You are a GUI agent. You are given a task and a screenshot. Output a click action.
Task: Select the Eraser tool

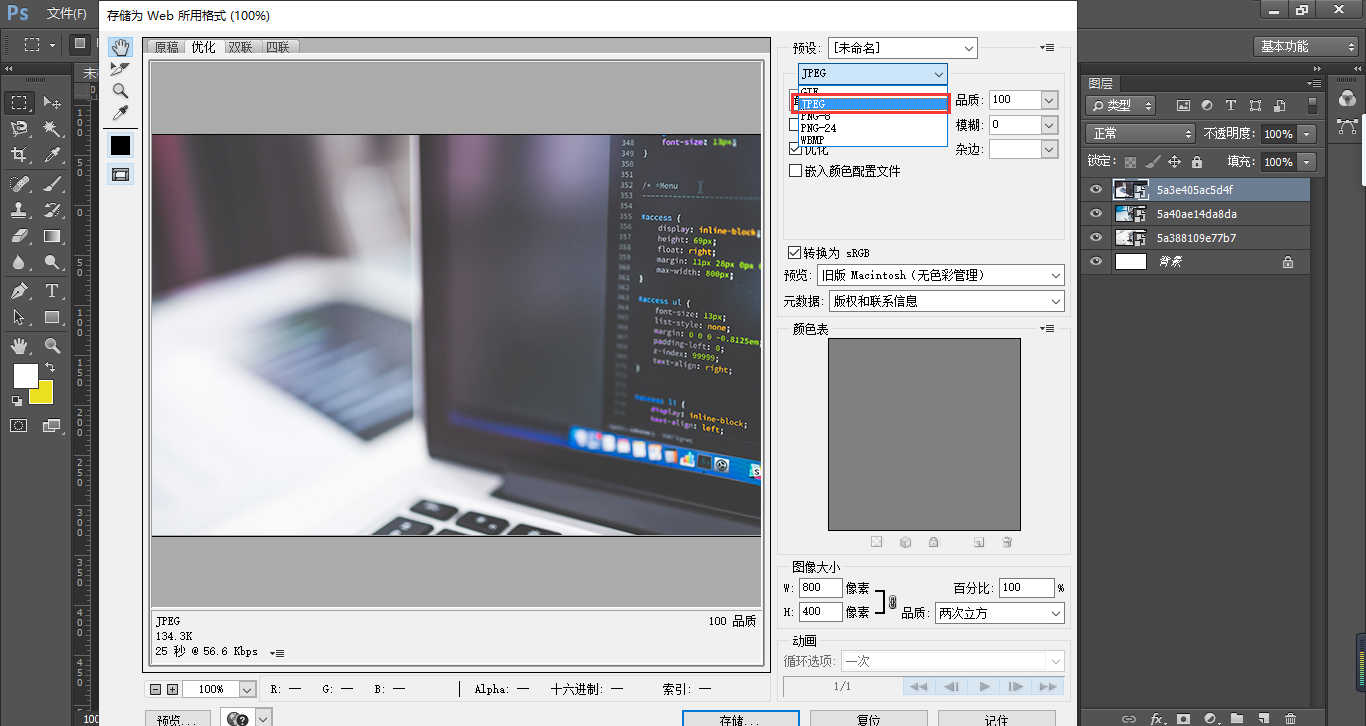pyautogui.click(x=19, y=236)
